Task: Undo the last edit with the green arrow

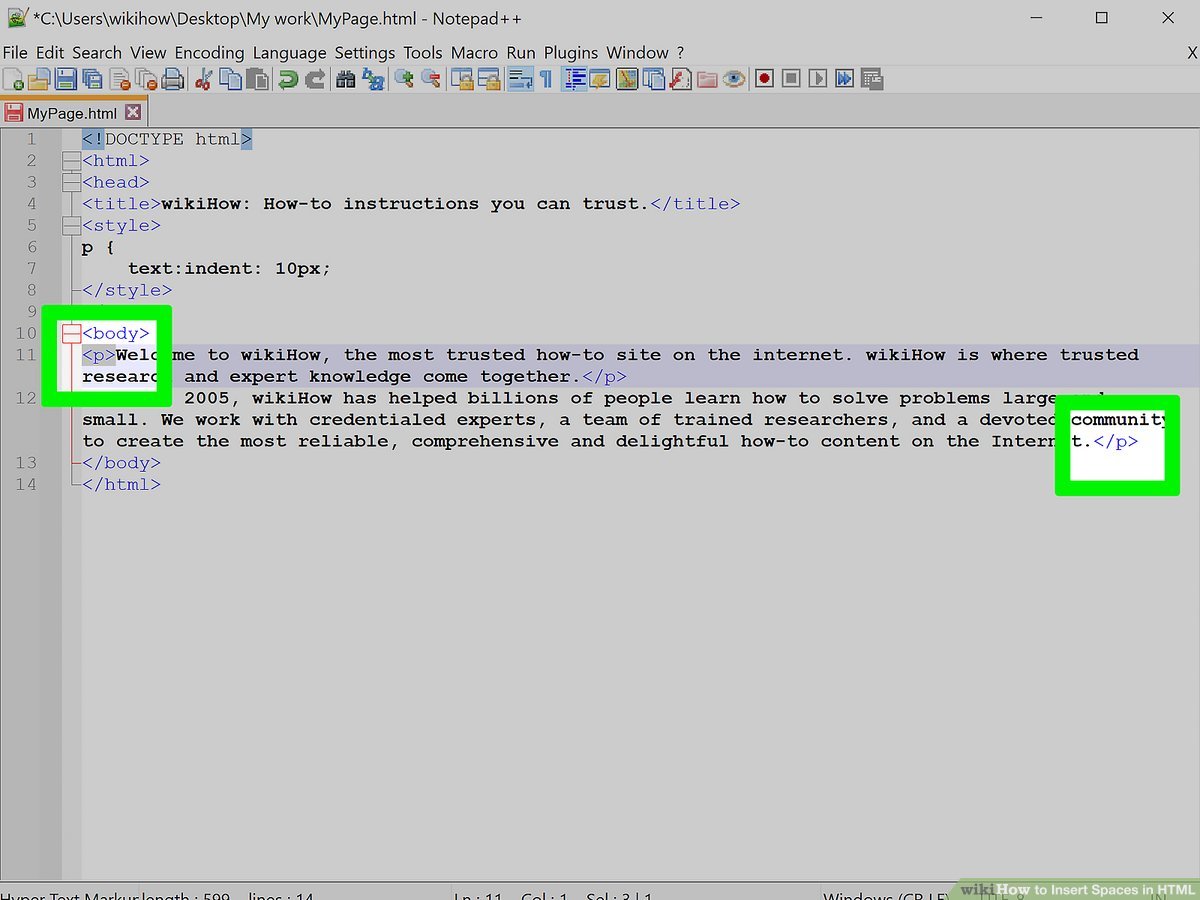Action: [288, 79]
